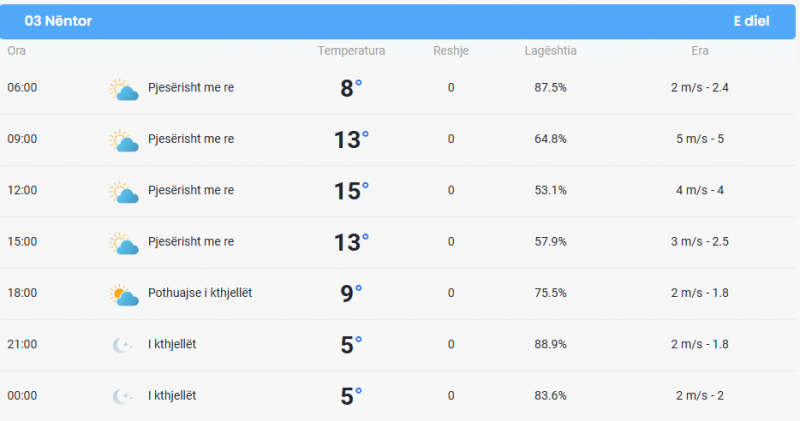Click the almost clear sun icon at 18:00
This screenshot has height=421, width=800.
coord(124,294)
